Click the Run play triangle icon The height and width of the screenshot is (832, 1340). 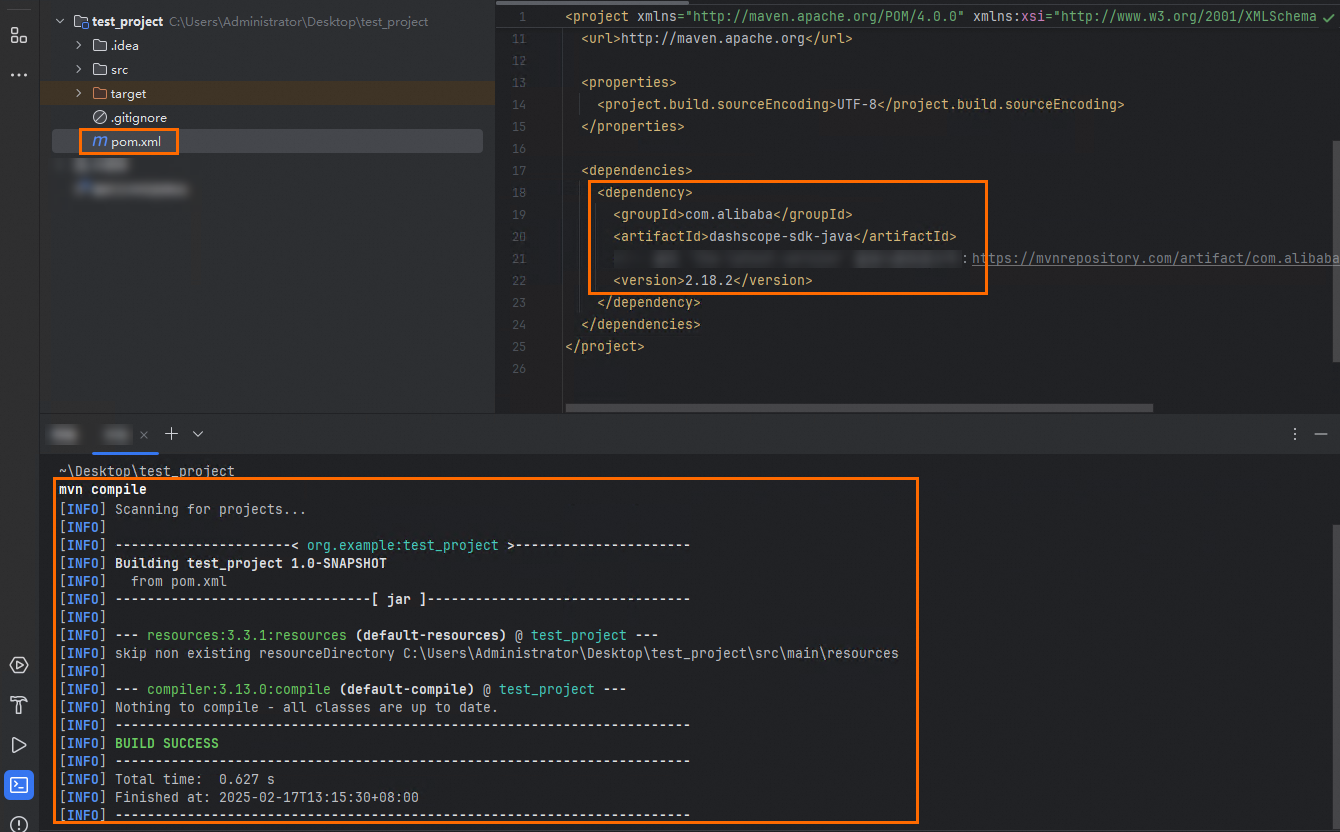click(18, 745)
